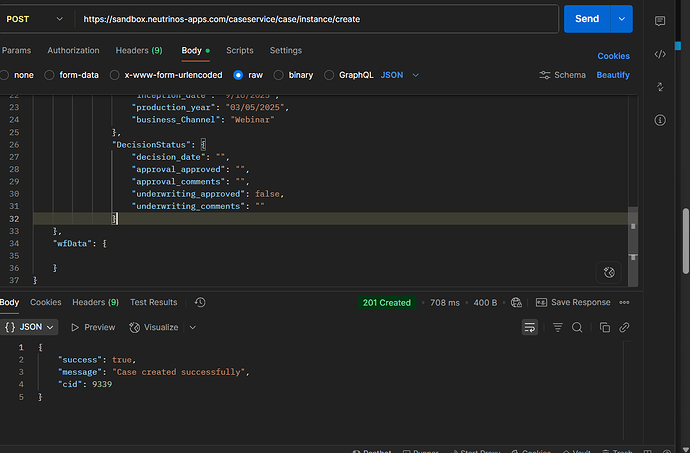Click the request info icon in sidebar
Screen dimensions: 690x453
coord(660,120)
